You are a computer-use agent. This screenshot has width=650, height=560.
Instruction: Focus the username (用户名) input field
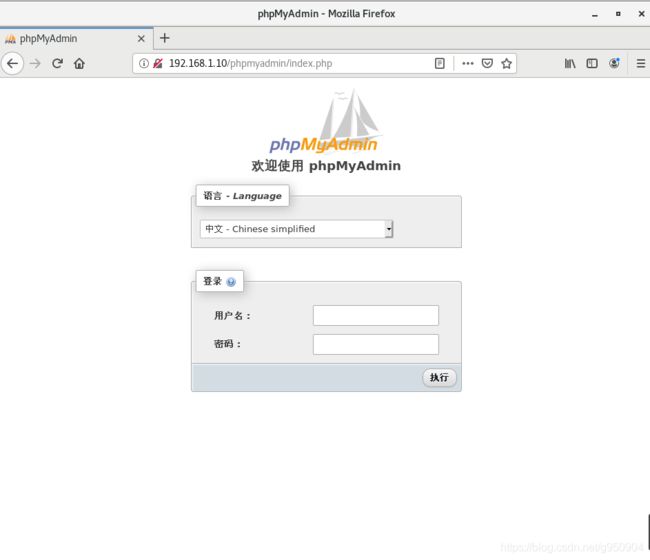(x=376, y=315)
